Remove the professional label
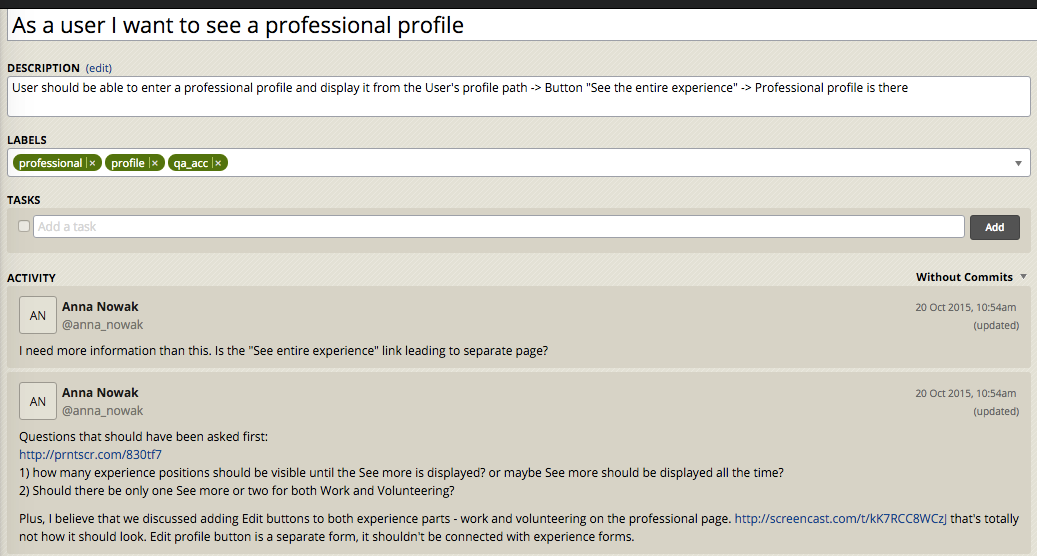Screen dimensions: 1037x556 click(93, 163)
